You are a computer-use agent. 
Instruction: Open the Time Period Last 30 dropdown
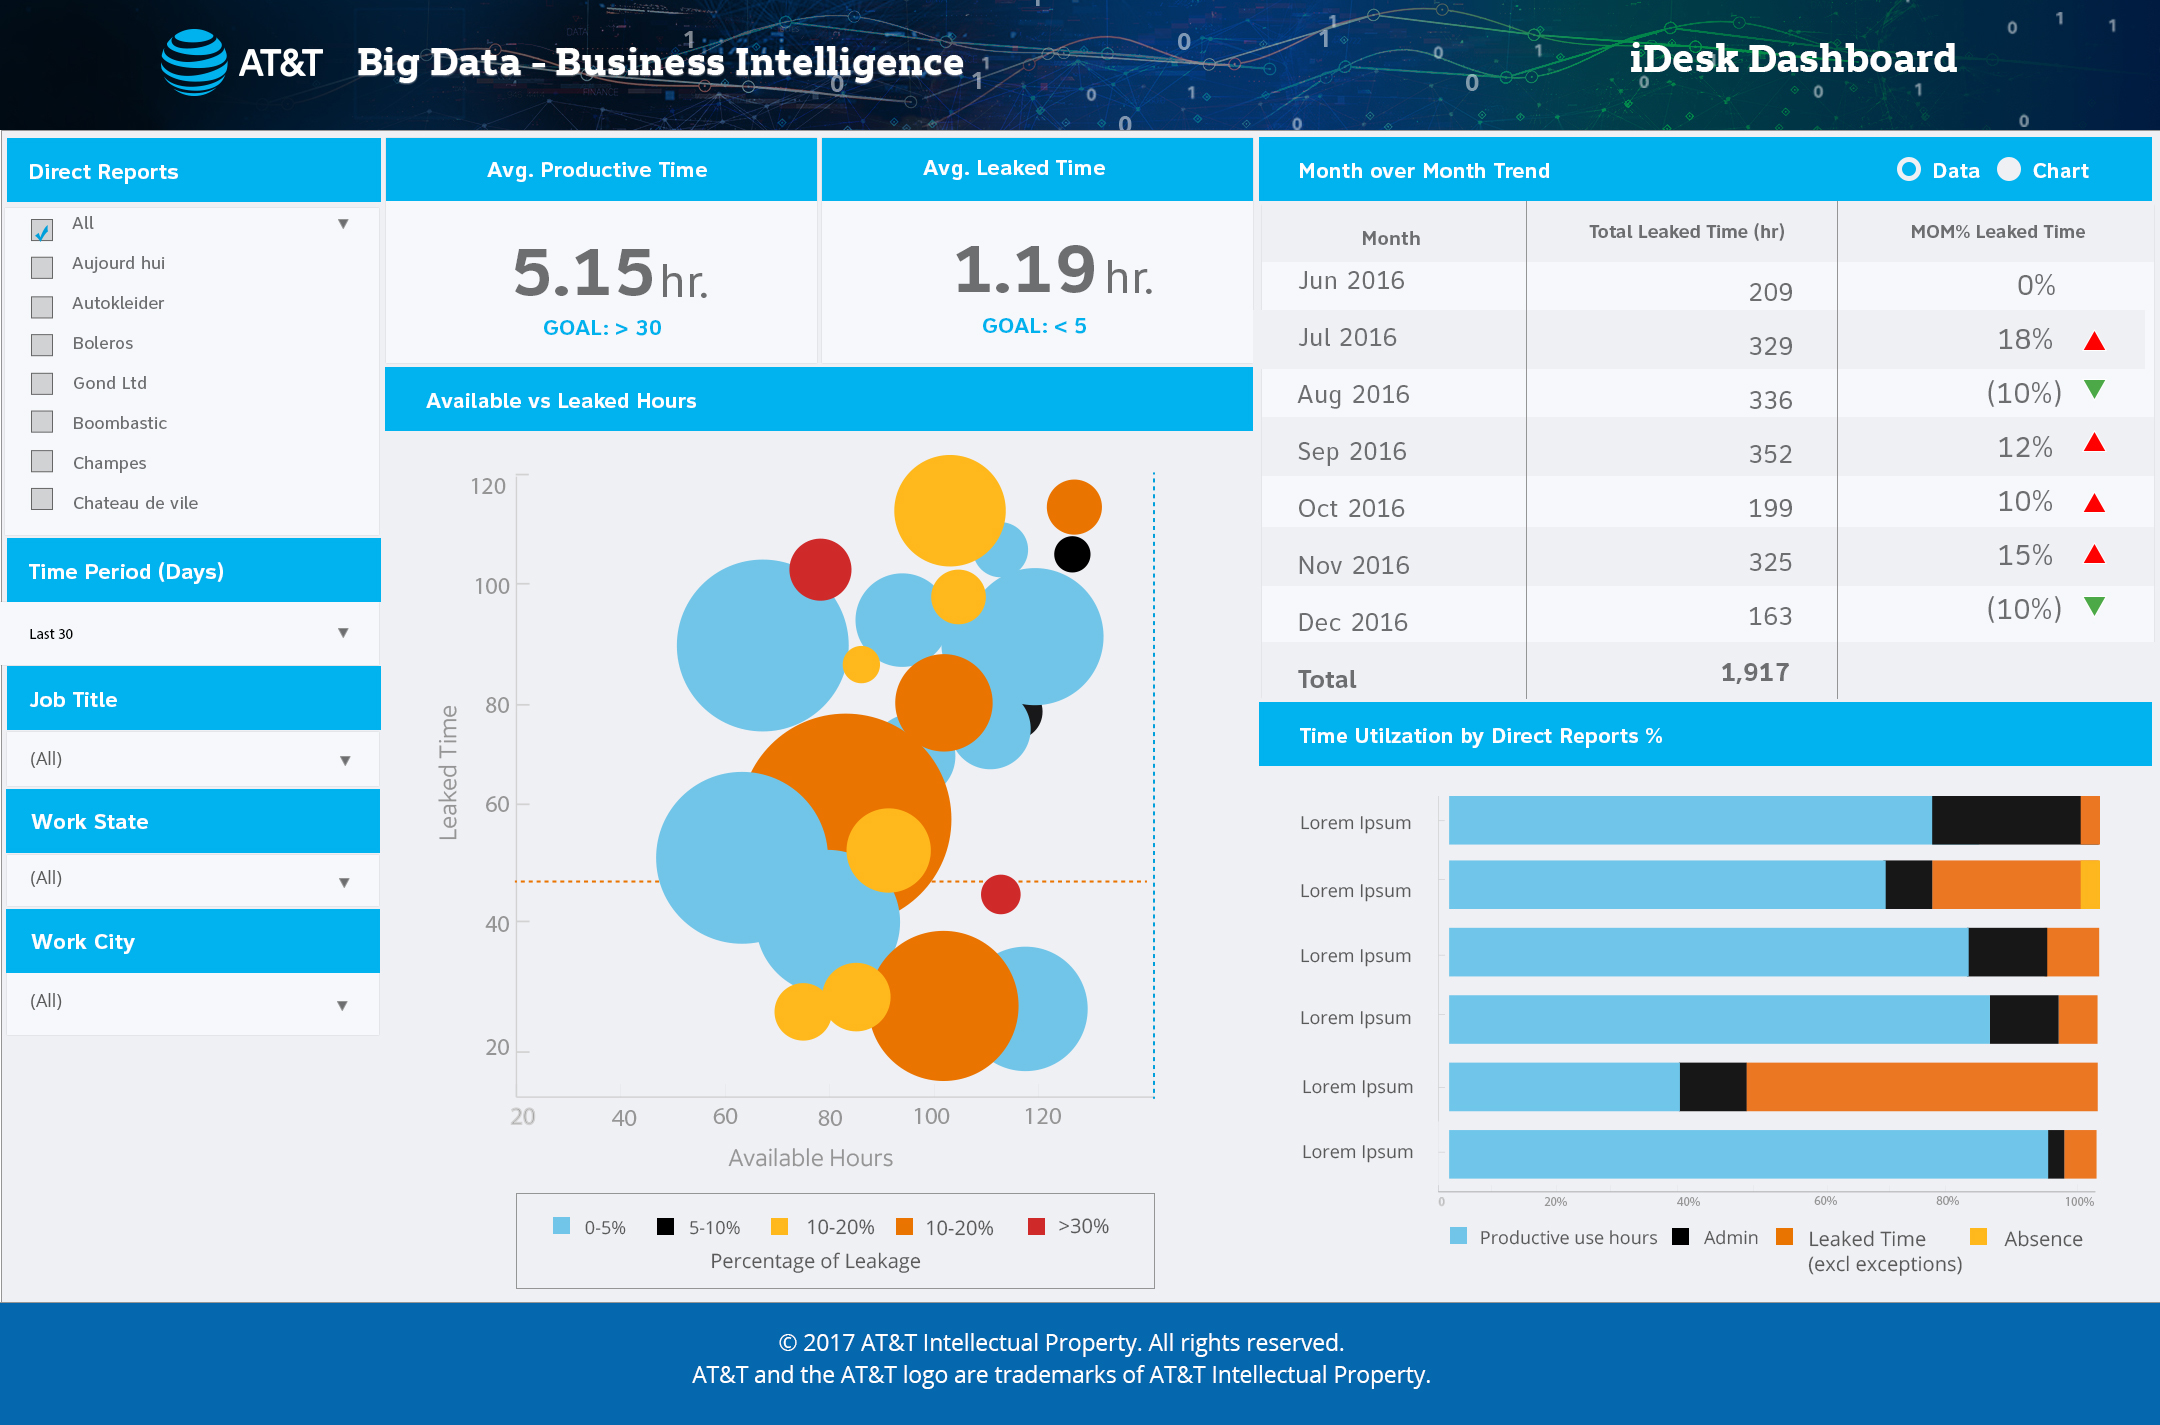343,633
